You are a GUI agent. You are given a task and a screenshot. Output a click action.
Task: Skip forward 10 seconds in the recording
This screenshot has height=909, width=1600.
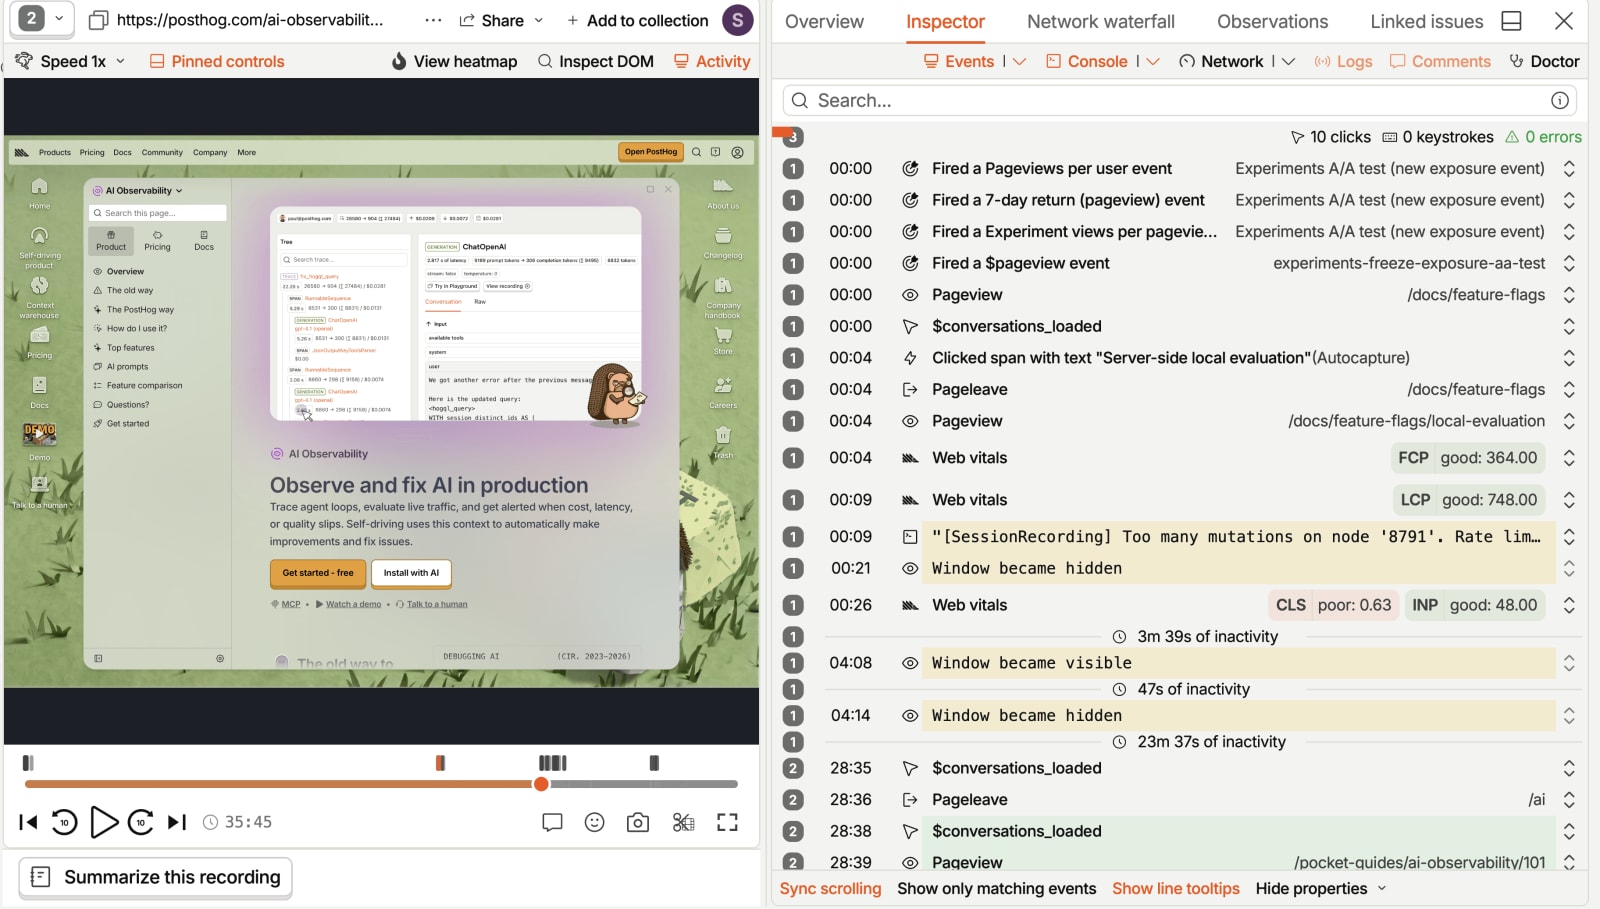coord(140,822)
